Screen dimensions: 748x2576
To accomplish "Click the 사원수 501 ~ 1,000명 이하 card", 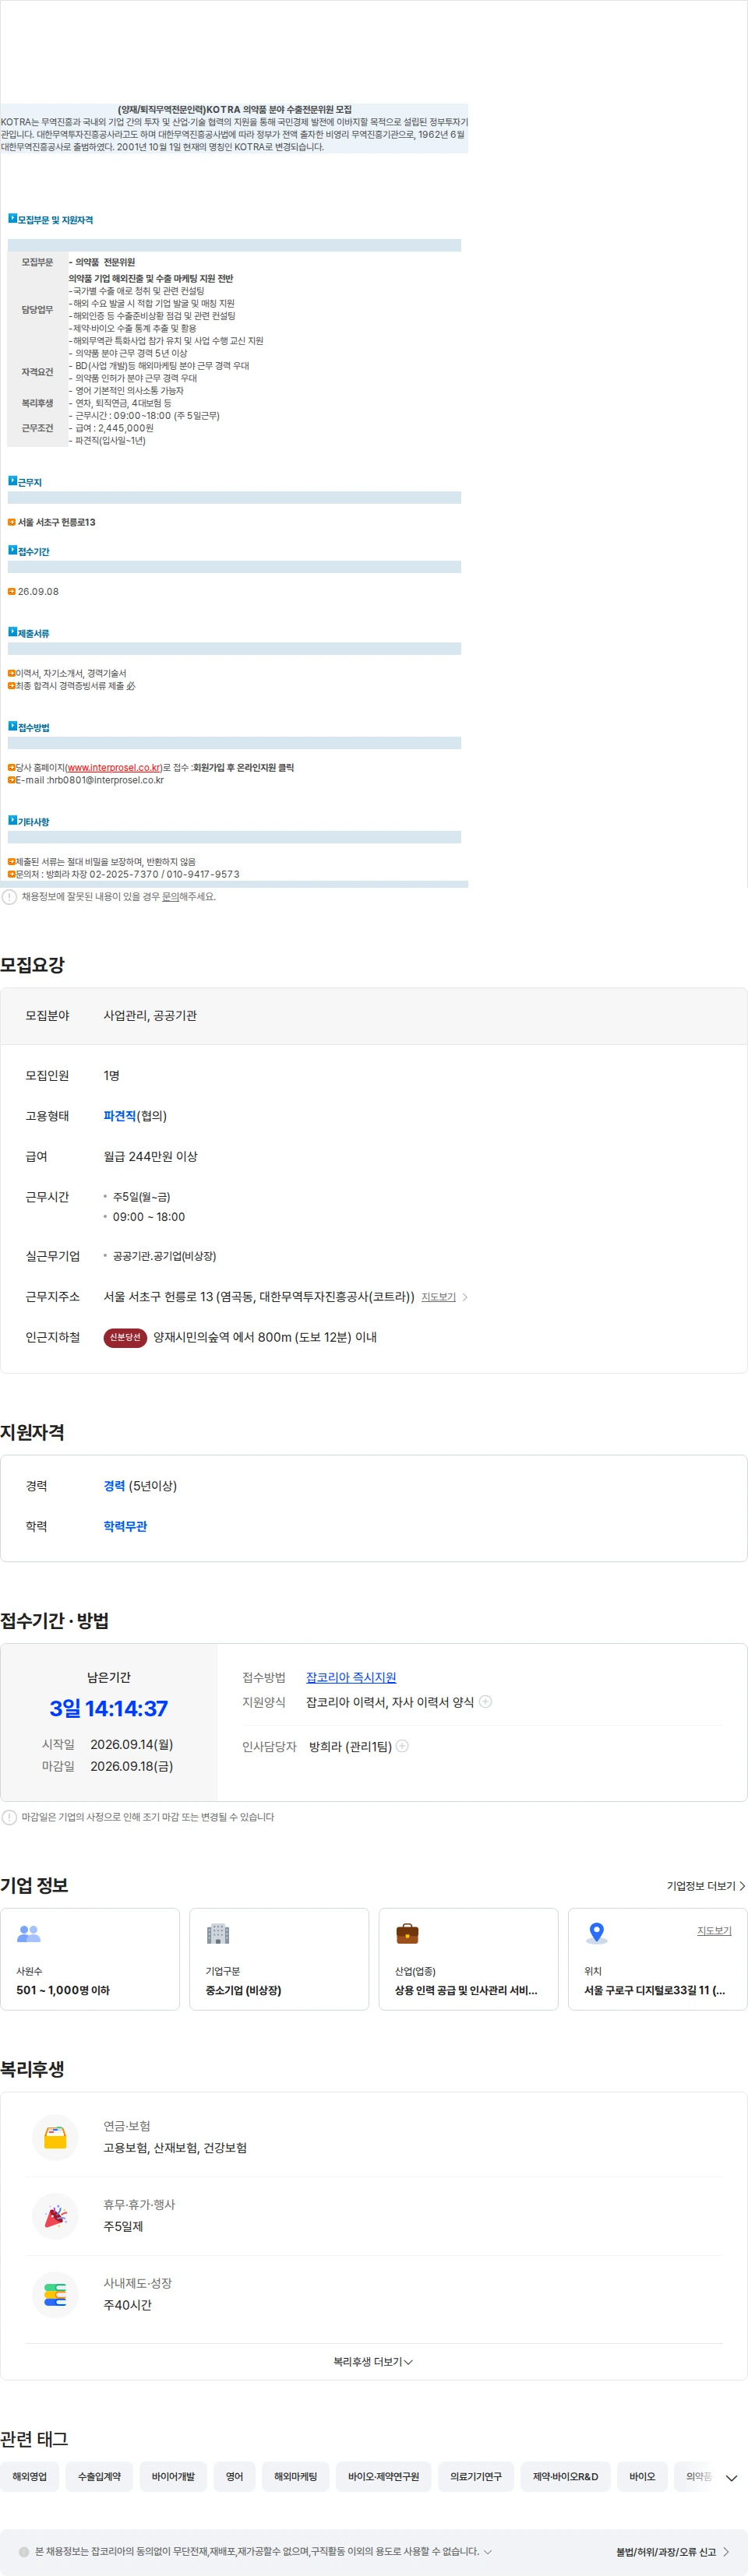I will tap(90, 1959).
